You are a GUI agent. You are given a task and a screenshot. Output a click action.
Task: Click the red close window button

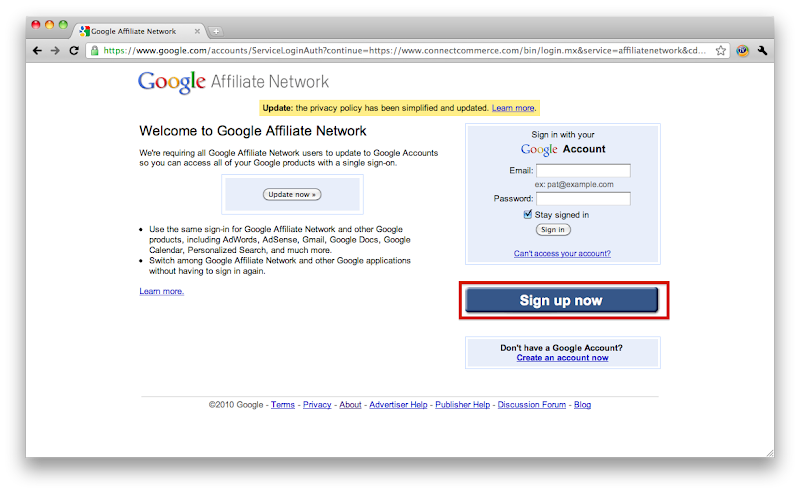(x=36, y=24)
